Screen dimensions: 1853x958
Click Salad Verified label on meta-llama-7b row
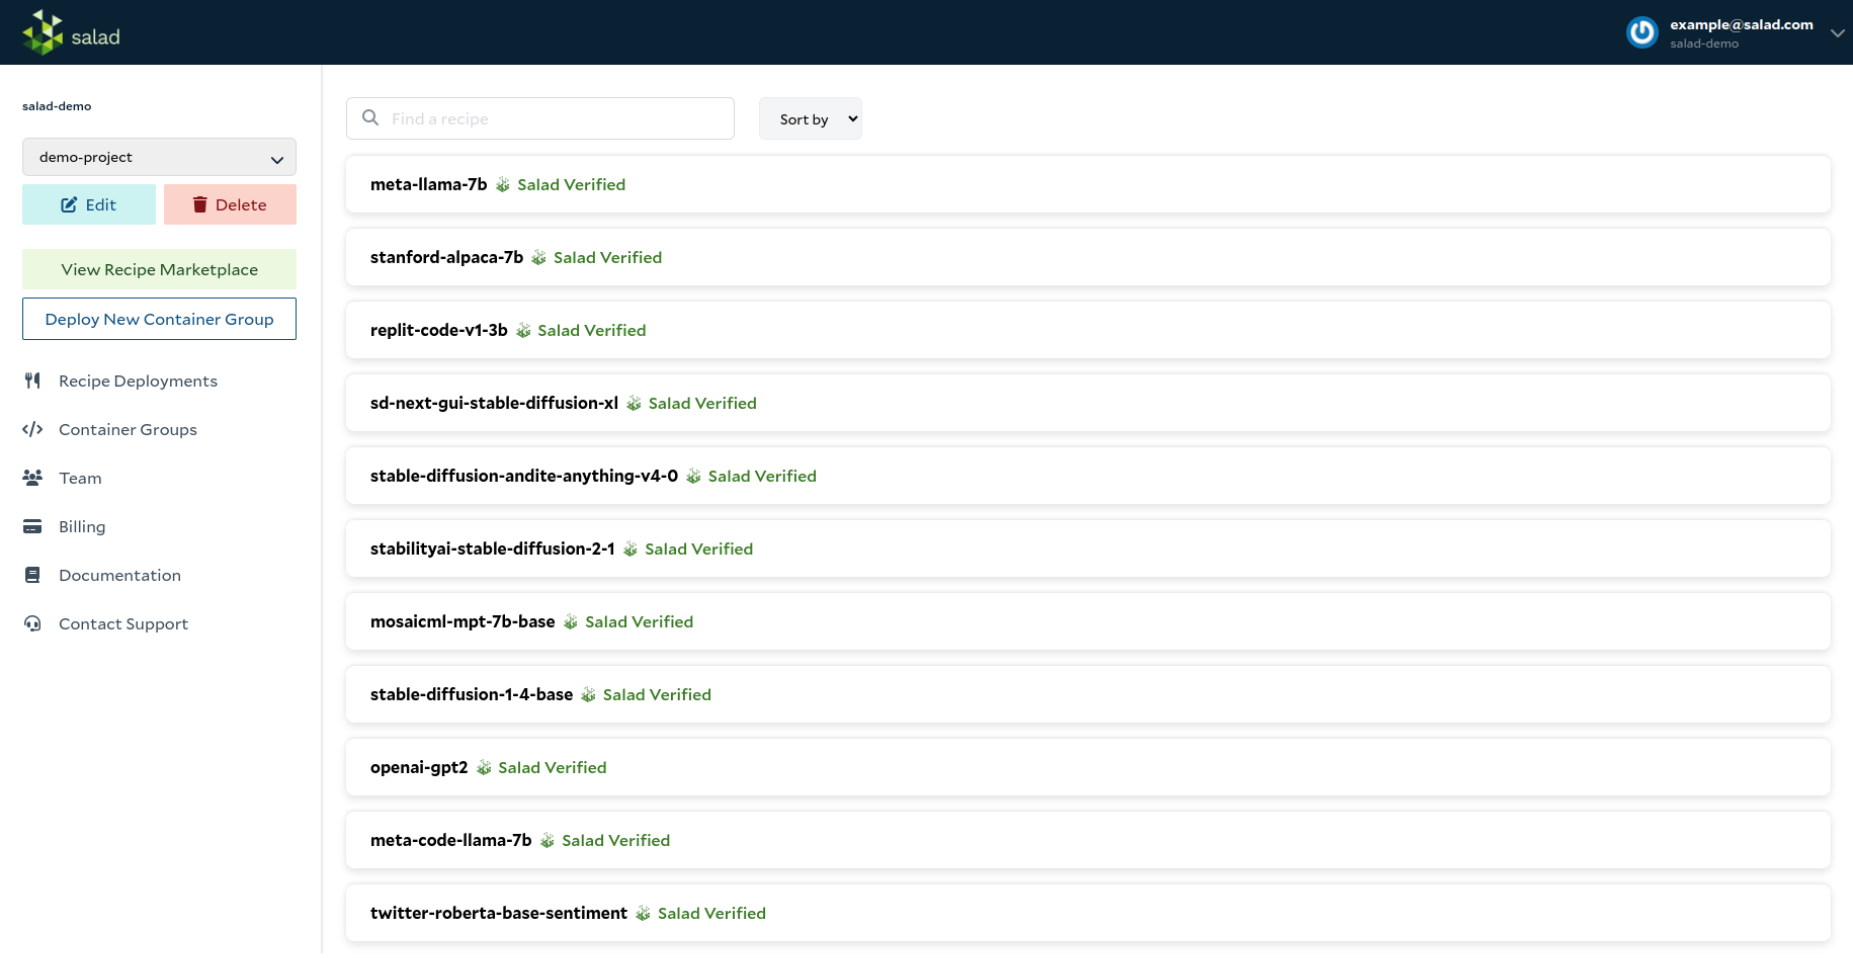[571, 185]
